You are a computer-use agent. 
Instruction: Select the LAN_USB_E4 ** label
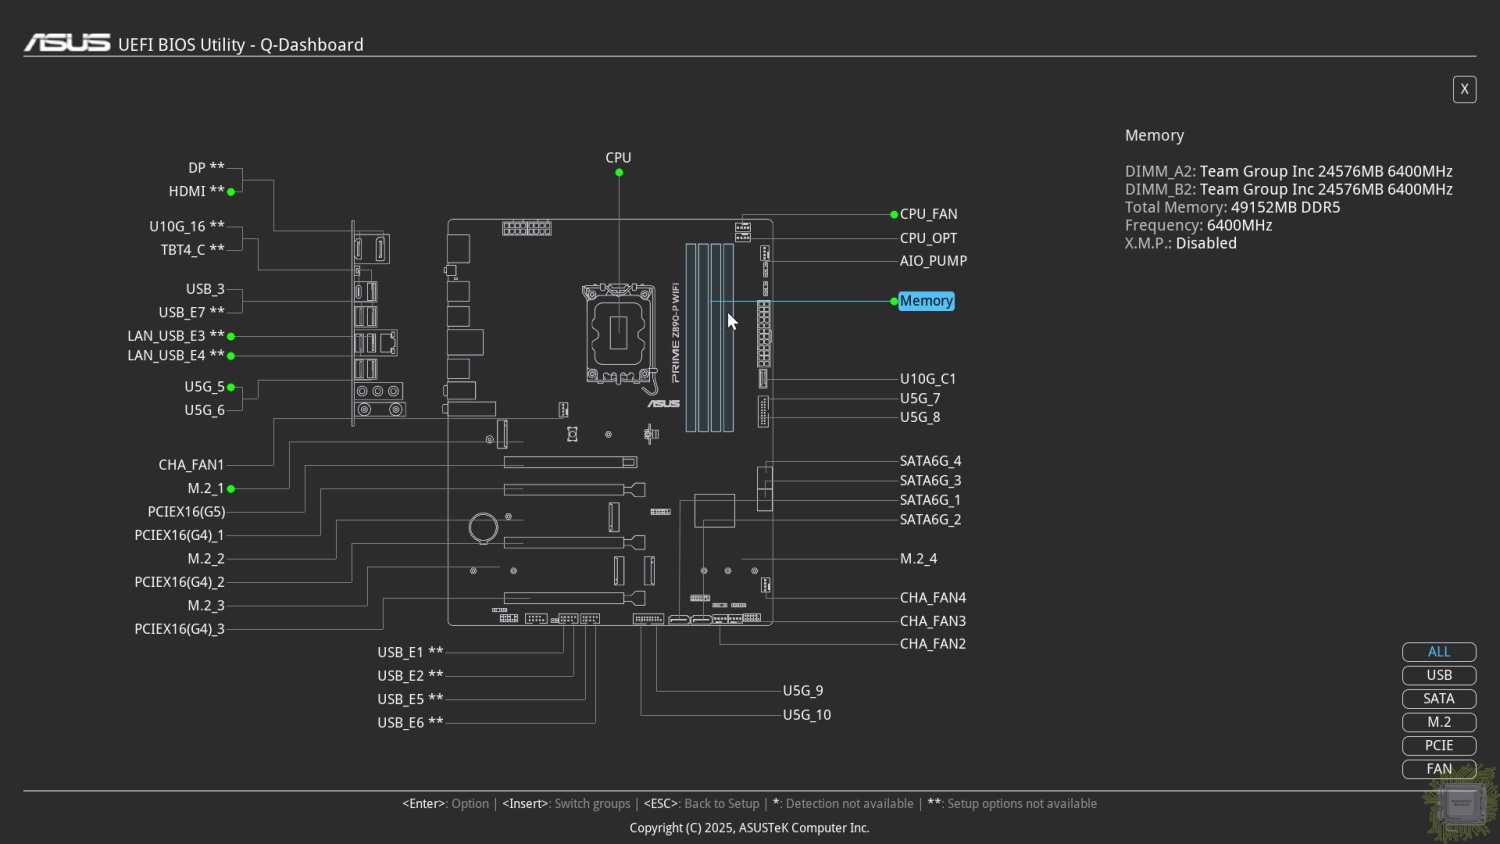(x=176, y=355)
